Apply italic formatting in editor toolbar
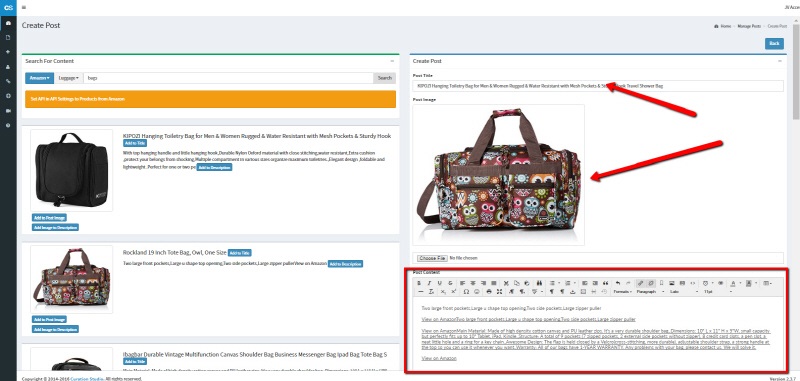The image size is (800, 381). pos(430,283)
